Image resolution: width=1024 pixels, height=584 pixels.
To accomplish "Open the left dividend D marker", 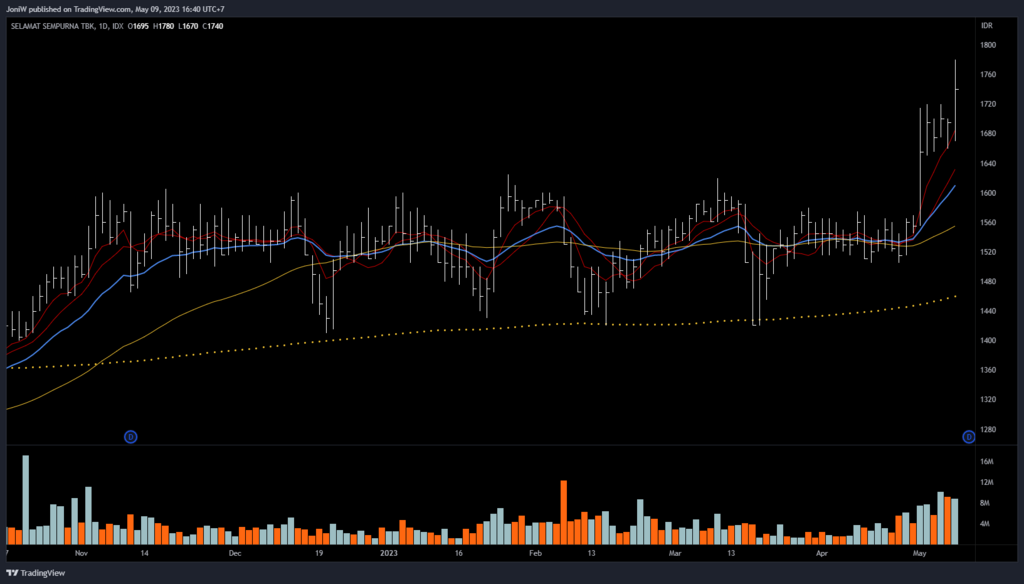I will pyautogui.click(x=130, y=436).
